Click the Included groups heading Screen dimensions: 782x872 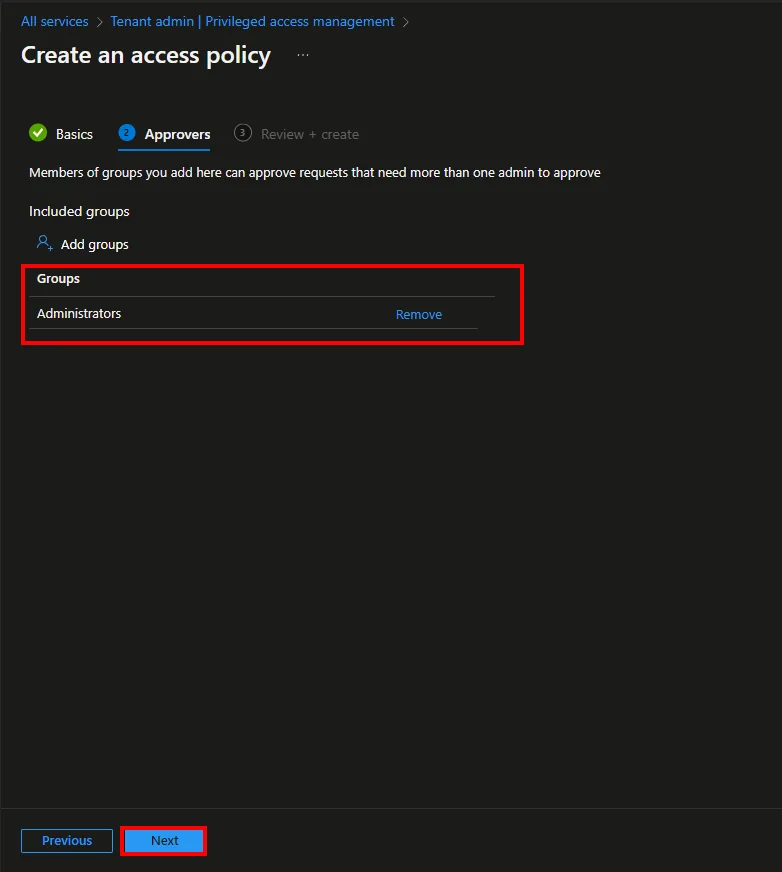point(79,212)
